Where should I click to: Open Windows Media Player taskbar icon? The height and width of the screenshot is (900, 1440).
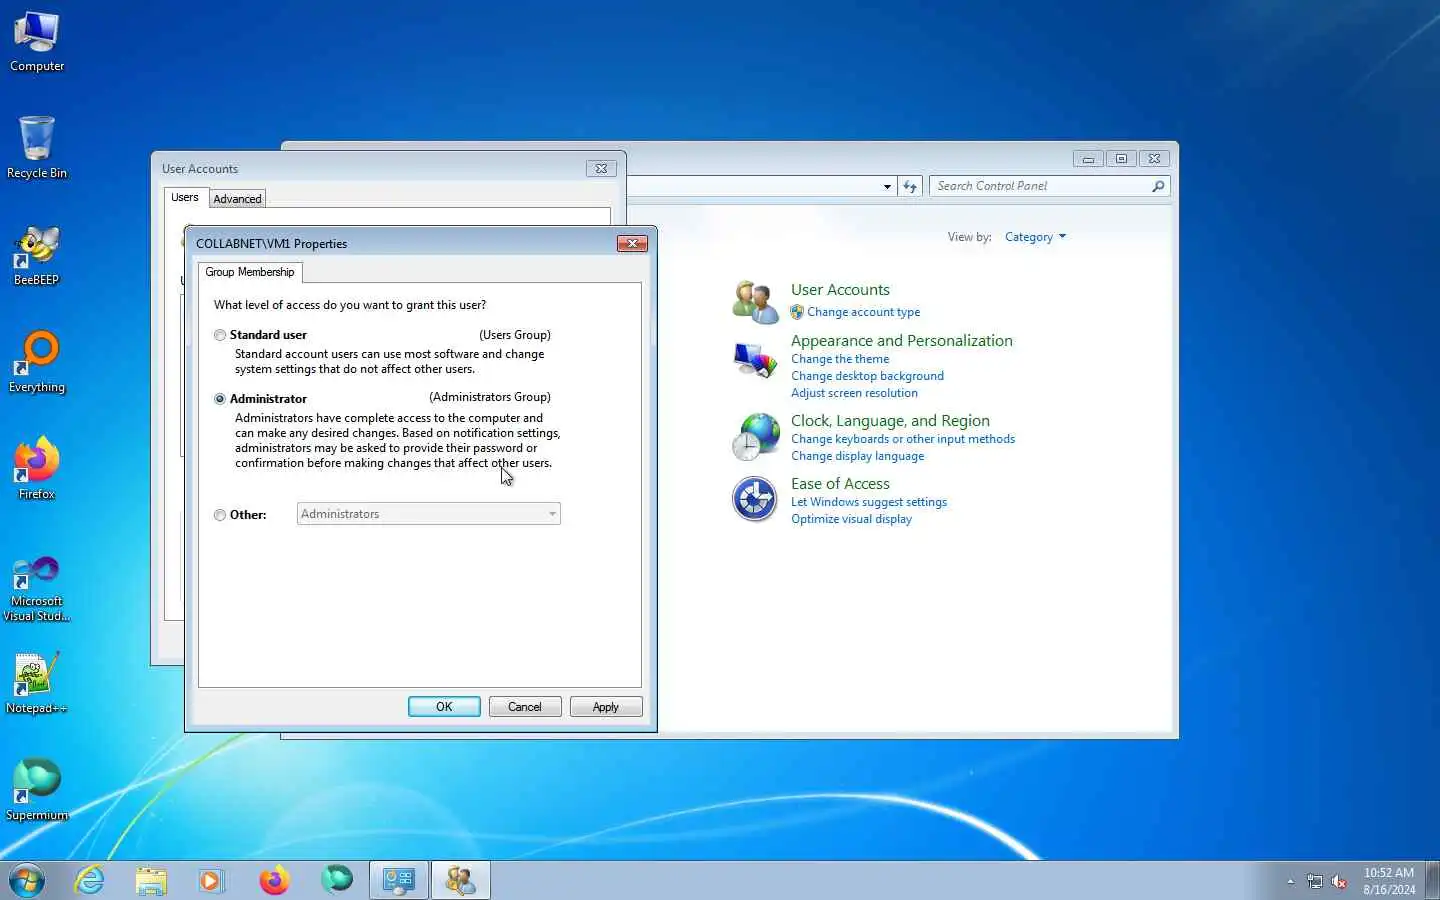click(212, 880)
